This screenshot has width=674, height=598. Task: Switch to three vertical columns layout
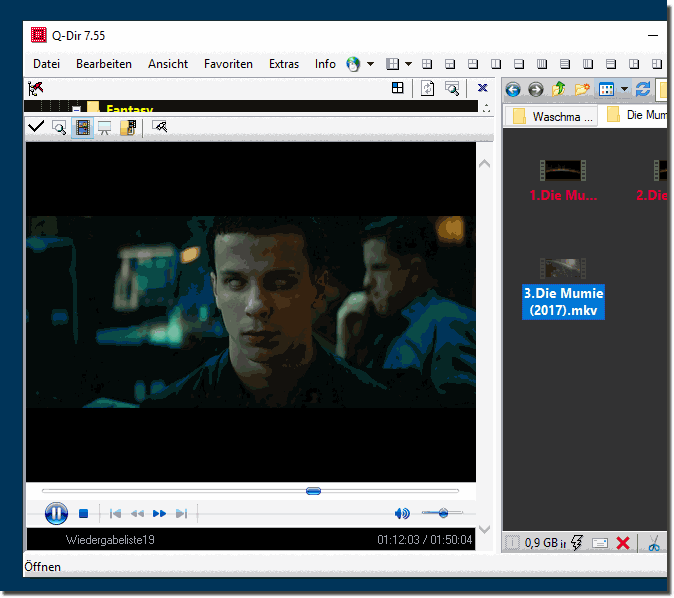[588, 64]
